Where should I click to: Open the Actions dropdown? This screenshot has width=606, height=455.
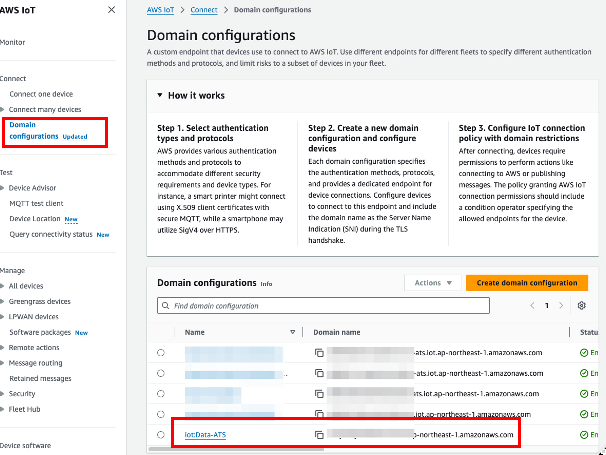pyautogui.click(x=431, y=283)
